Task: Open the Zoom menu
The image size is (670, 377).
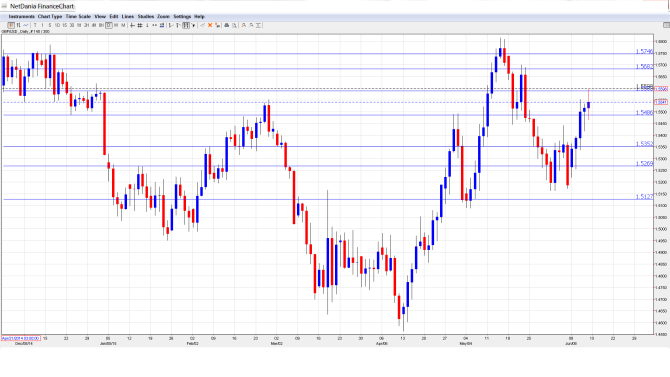Action: pos(164,17)
